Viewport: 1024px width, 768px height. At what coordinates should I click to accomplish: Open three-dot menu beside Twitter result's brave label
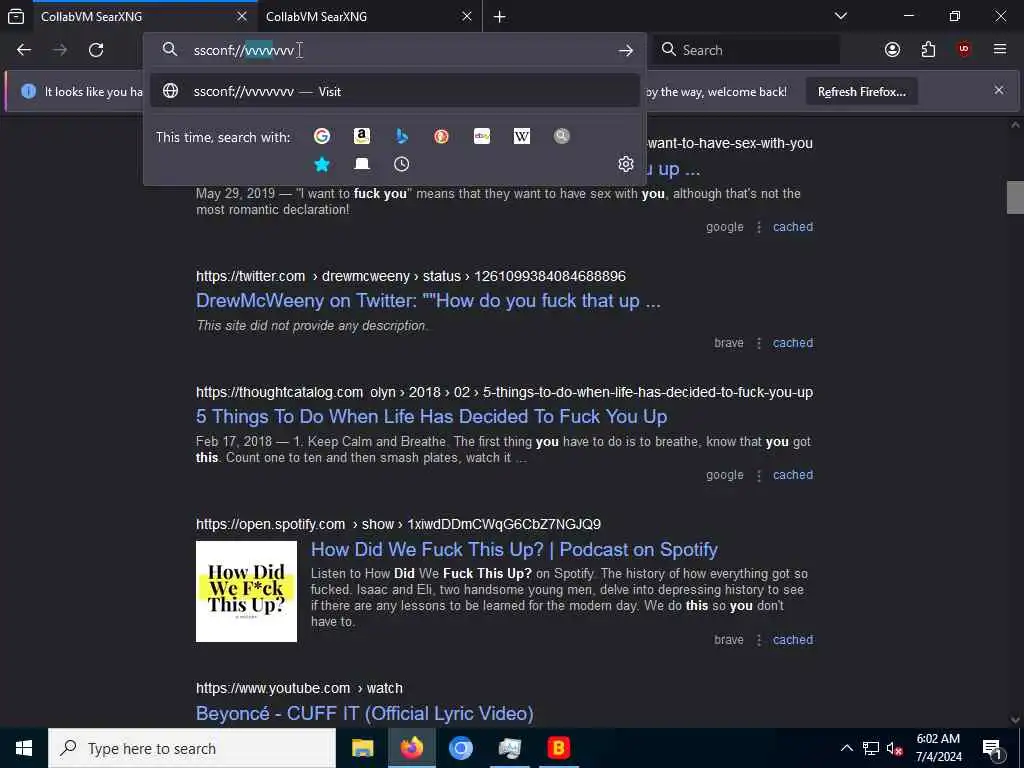coord(759,343)
